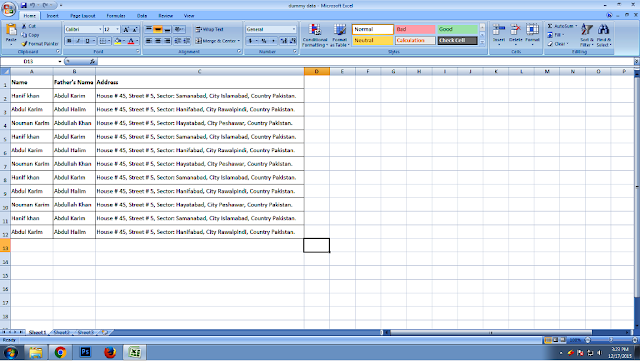Viewport: 640px width, 361px height.
Task: Open the font size dropdown
Action: tap(118, 29)
